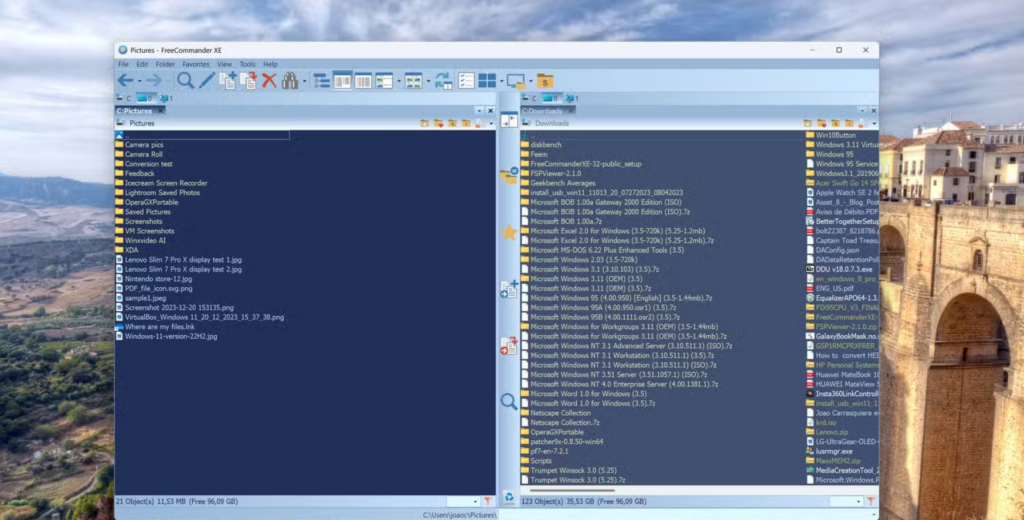
Task: Open the right panel filter combo box dropdown
Action: click(858, 501)
